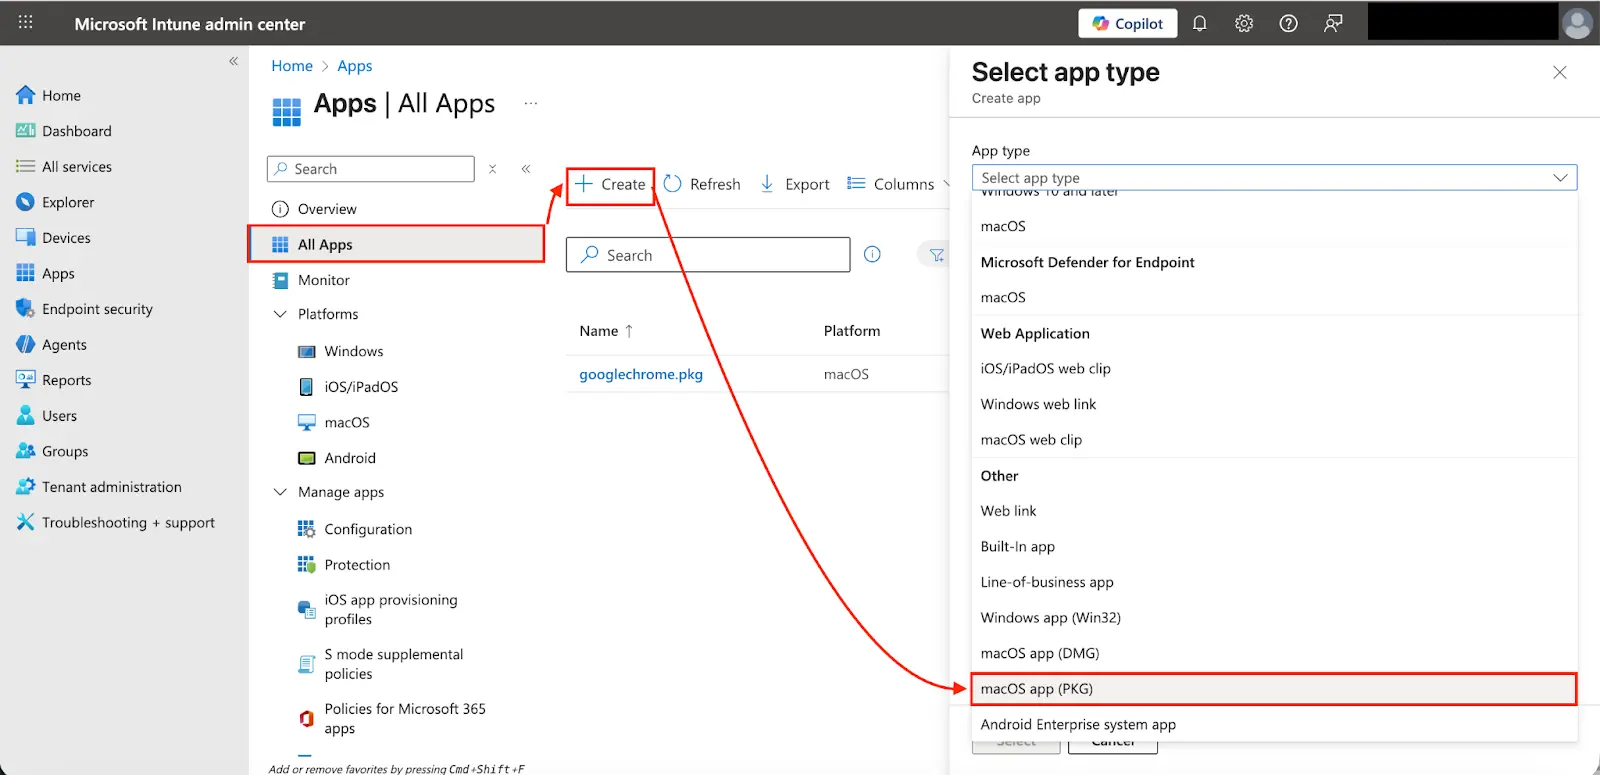Close the Select app type panel
The width and height of the screenshot is (1600, 775).
click(1559, 72)
